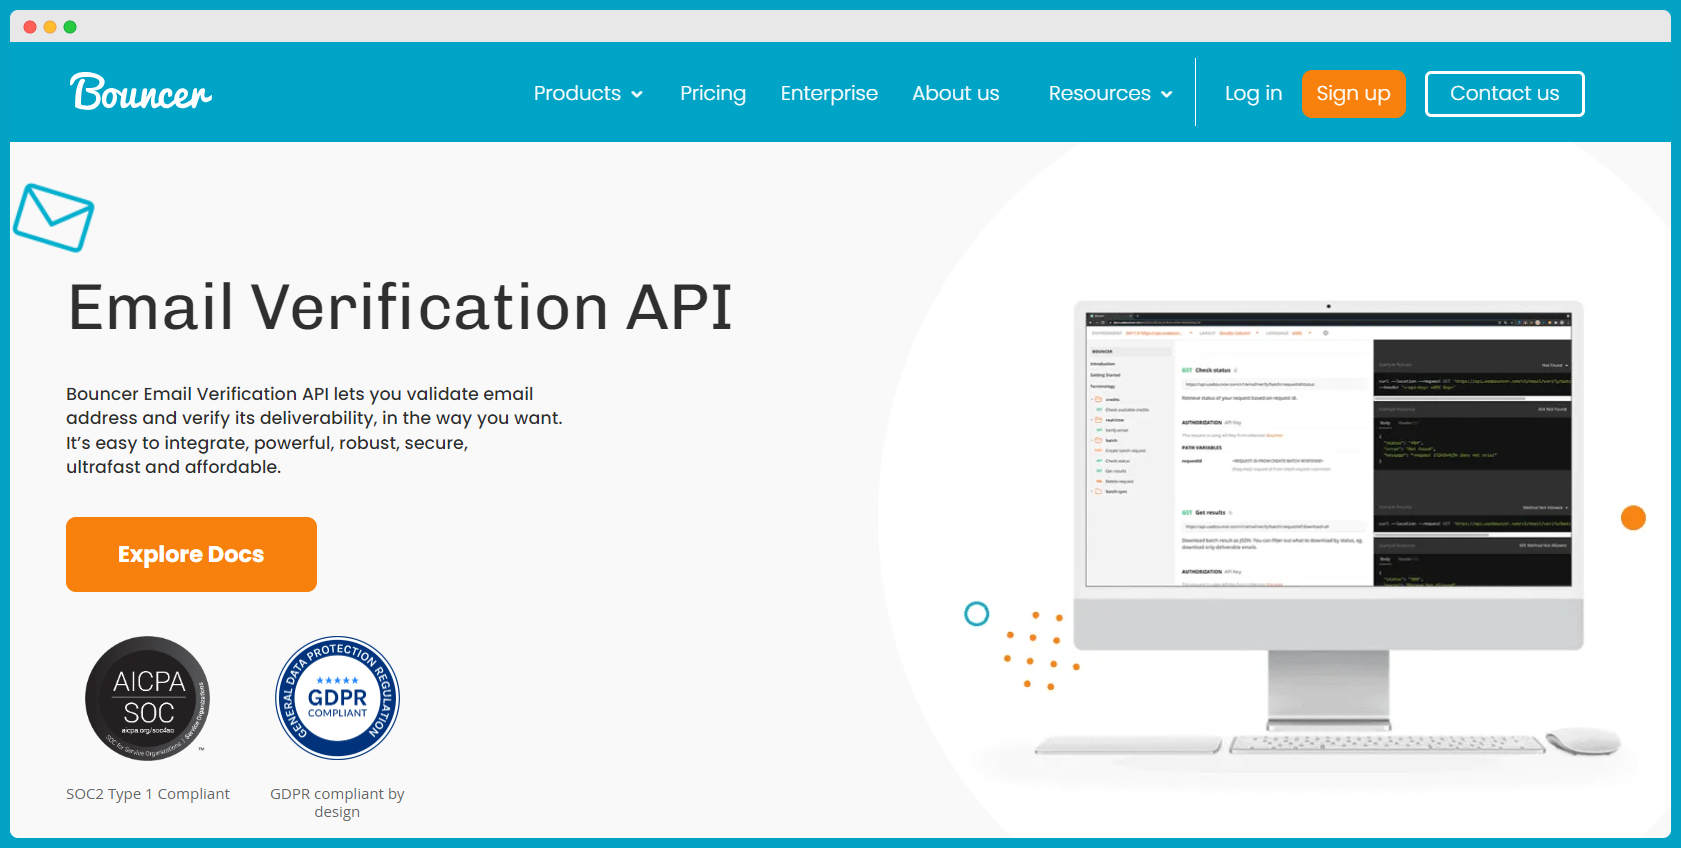The height and width of the screenshot is (848, 1681).
Task: Expand the Products dropdown arrow
Action: [x=637, y=94]
